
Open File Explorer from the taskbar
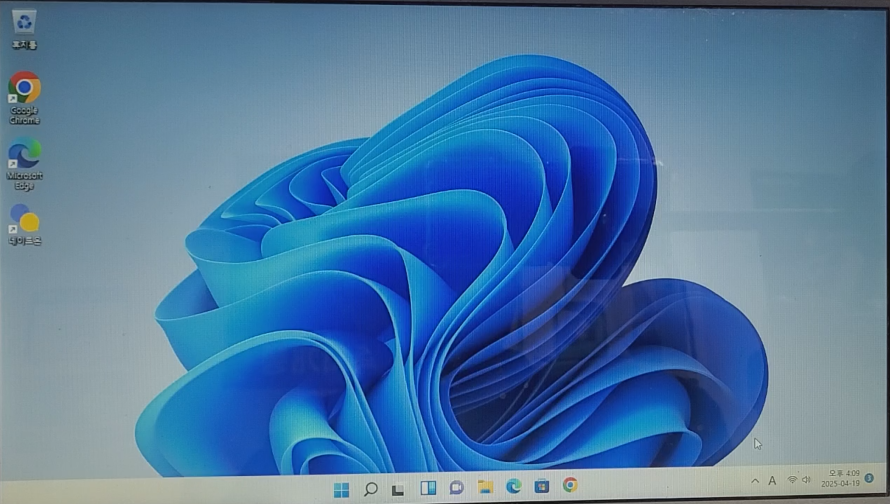click(485, 486)
